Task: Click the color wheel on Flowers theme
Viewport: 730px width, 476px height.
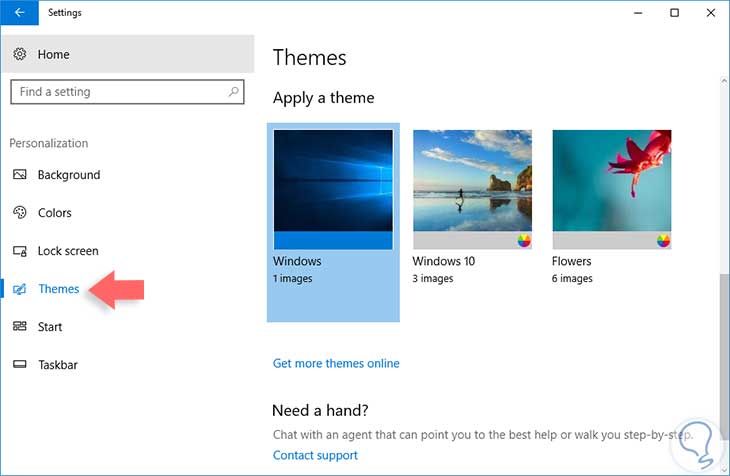Action: click(x=663, y=241)
